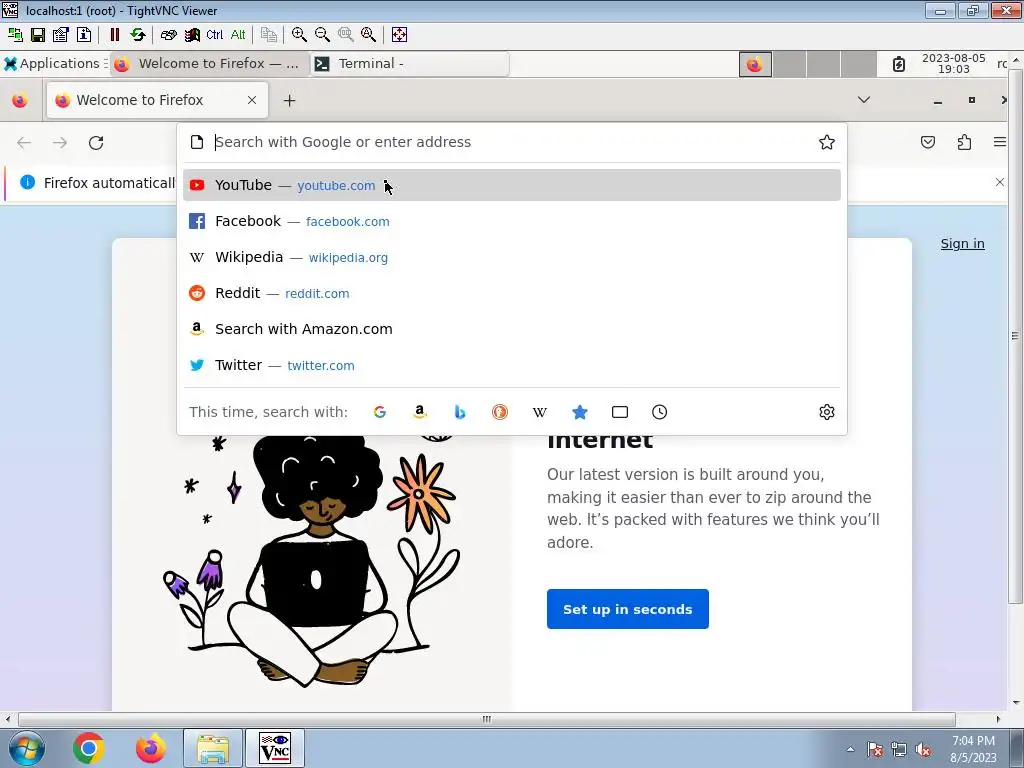Viewport: 1024px width, 768px height.
Task: Select the Facebook suggestion
Action: [512, 221]
